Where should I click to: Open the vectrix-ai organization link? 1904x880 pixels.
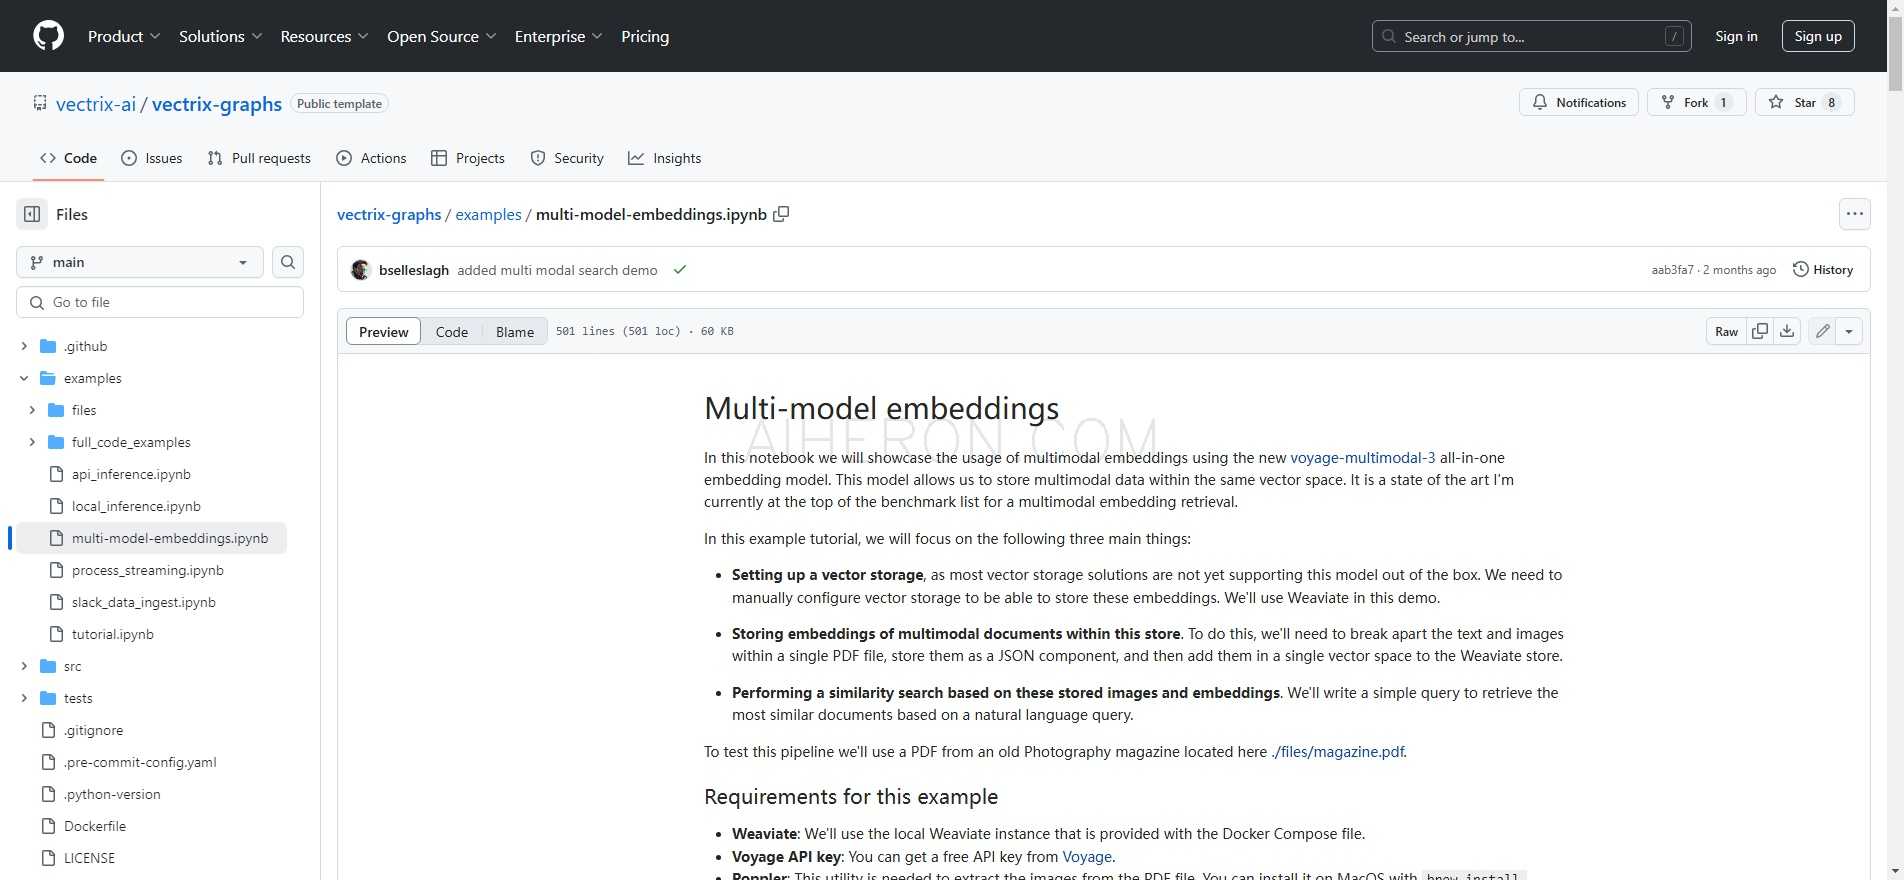click(x=96, y=104)
